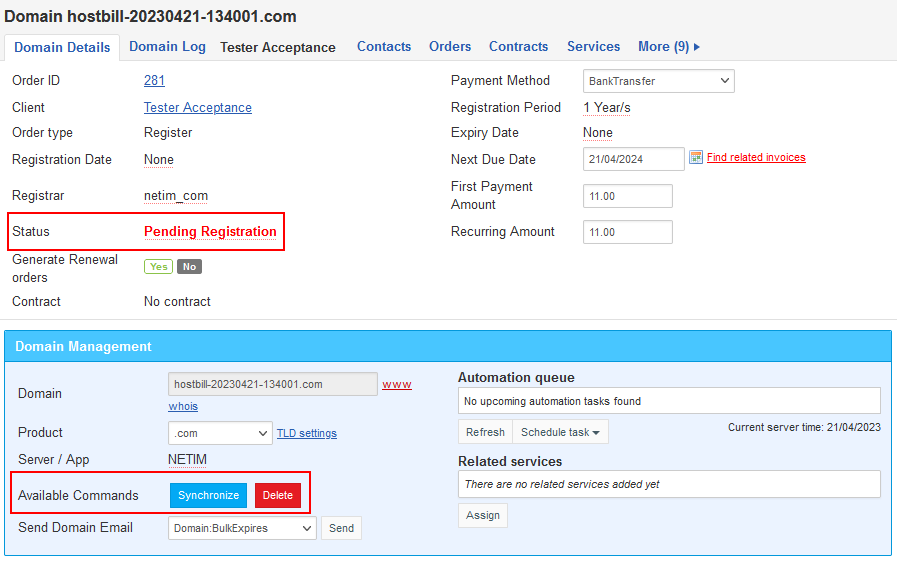
Task: Expand the Schedule task menu
Action: click(x=560, y=432)
